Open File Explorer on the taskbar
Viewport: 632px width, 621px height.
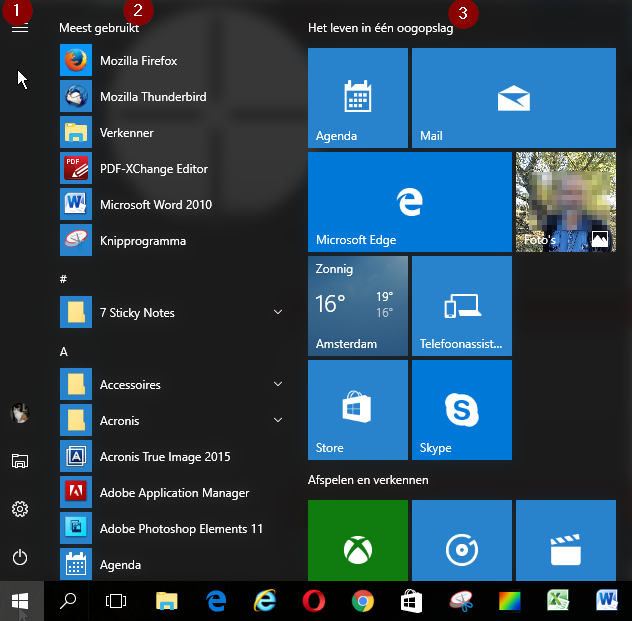[x=166, y=601]
